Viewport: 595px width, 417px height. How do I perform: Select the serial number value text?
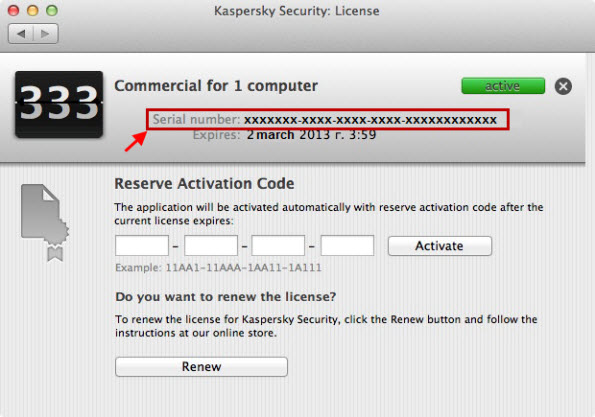[370, 120]
